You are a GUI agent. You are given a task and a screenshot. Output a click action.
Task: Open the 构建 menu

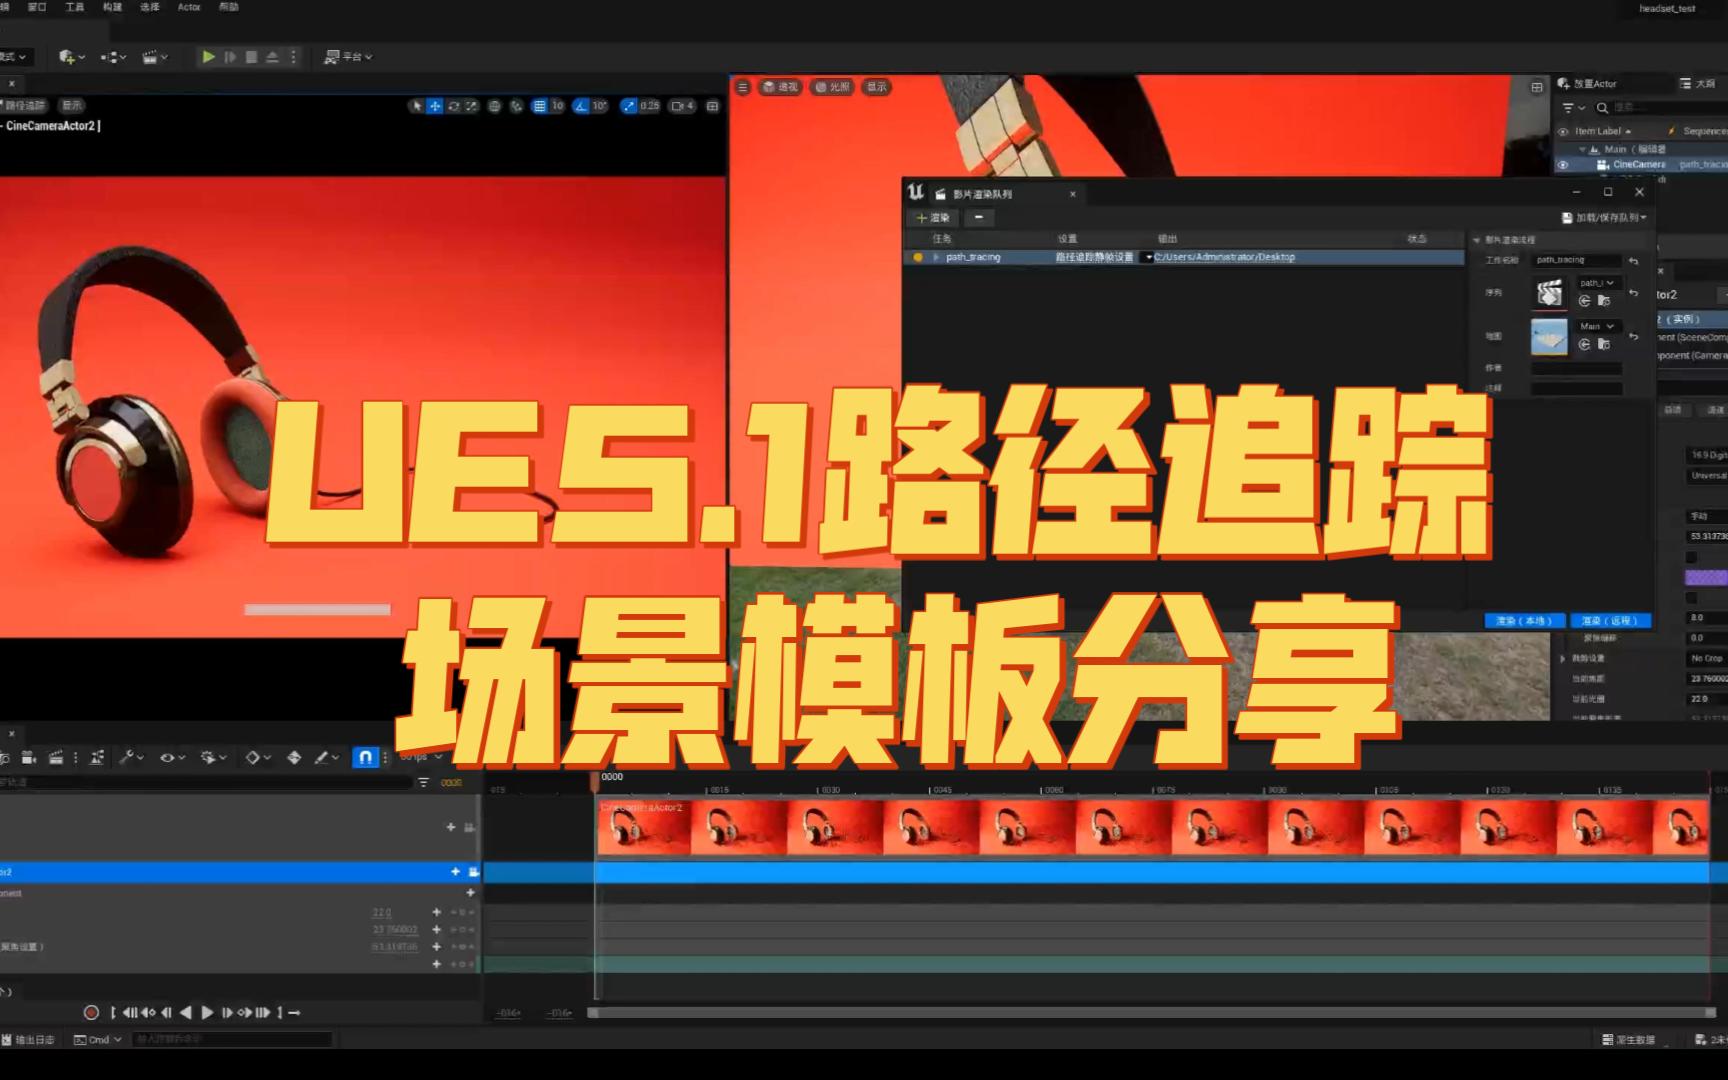click(x=113, y=7)
